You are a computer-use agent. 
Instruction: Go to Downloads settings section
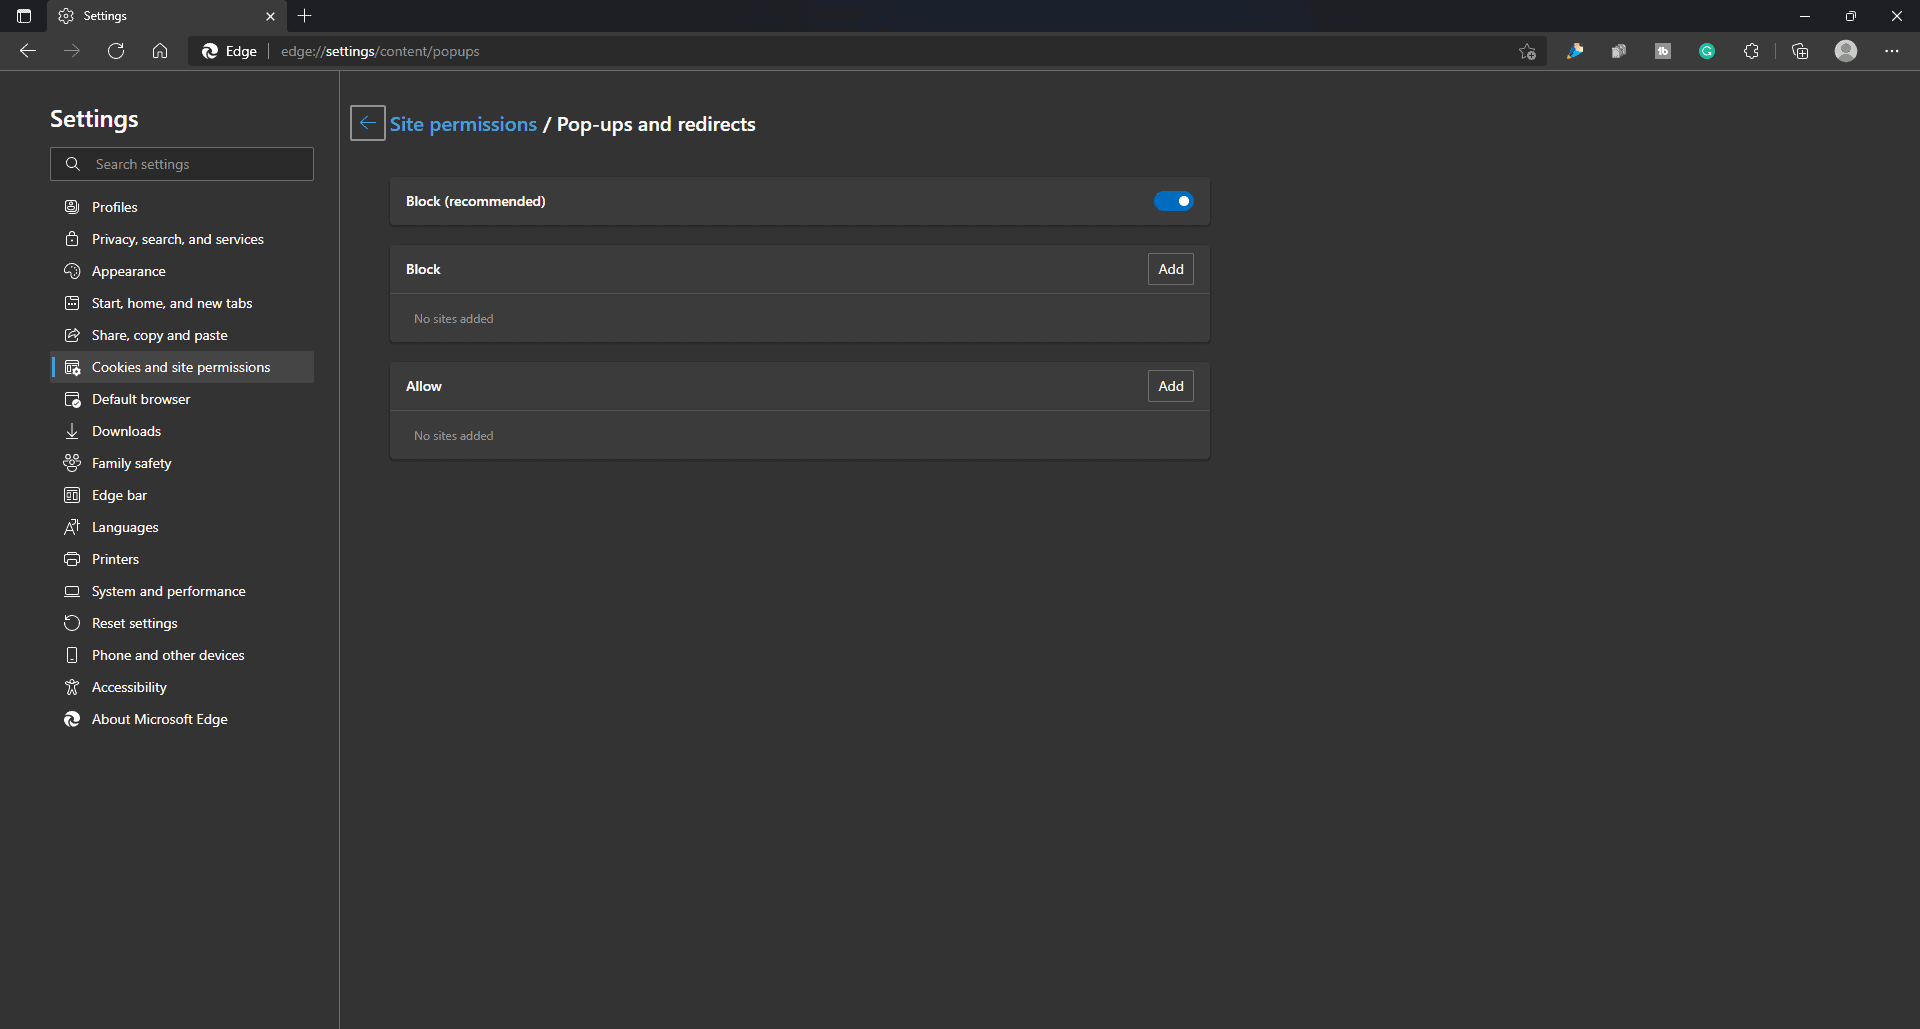tap(126, 431)
